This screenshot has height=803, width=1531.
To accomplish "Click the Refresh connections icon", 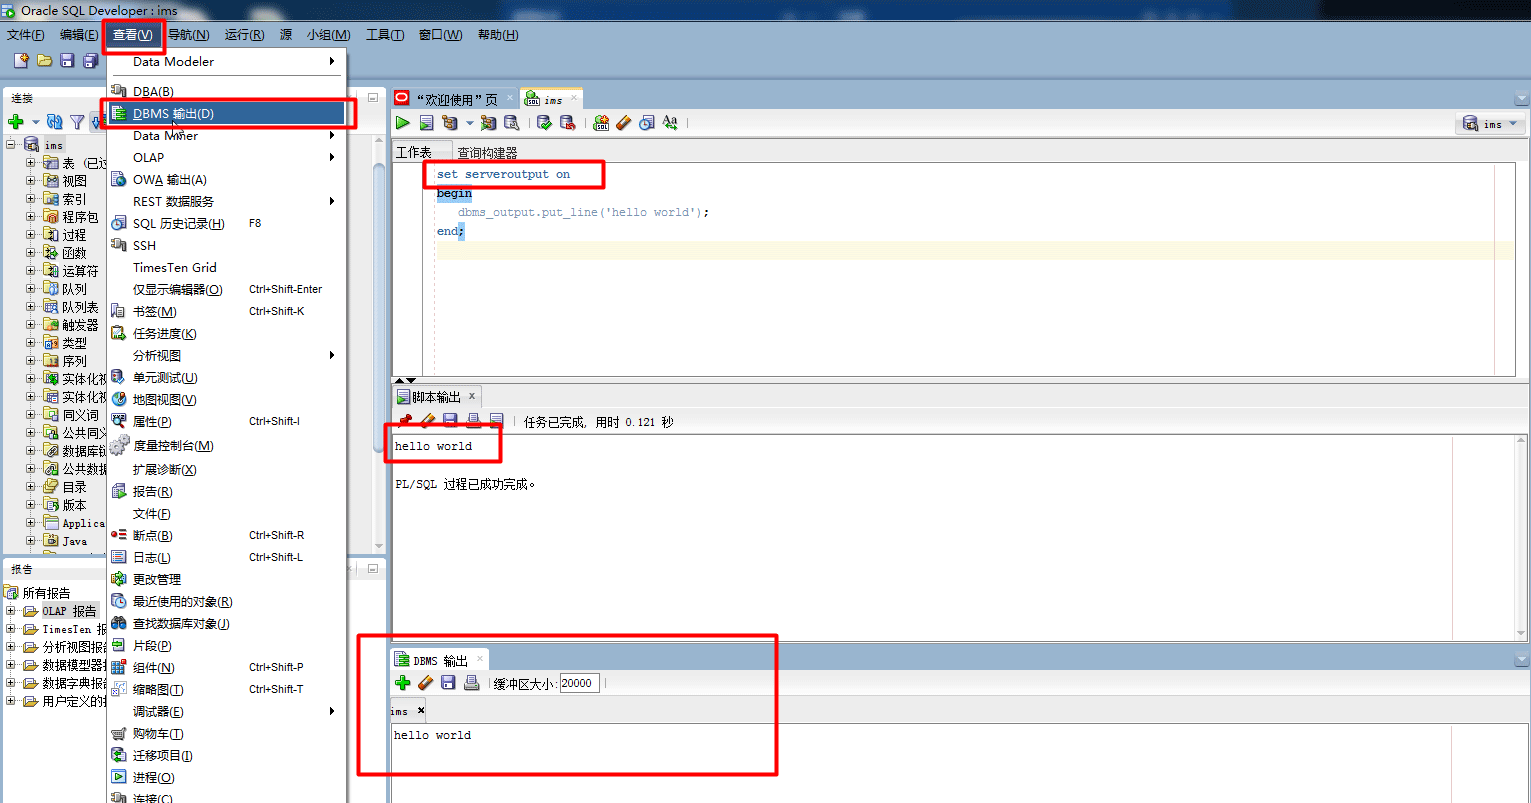I will tap(54, 122).
